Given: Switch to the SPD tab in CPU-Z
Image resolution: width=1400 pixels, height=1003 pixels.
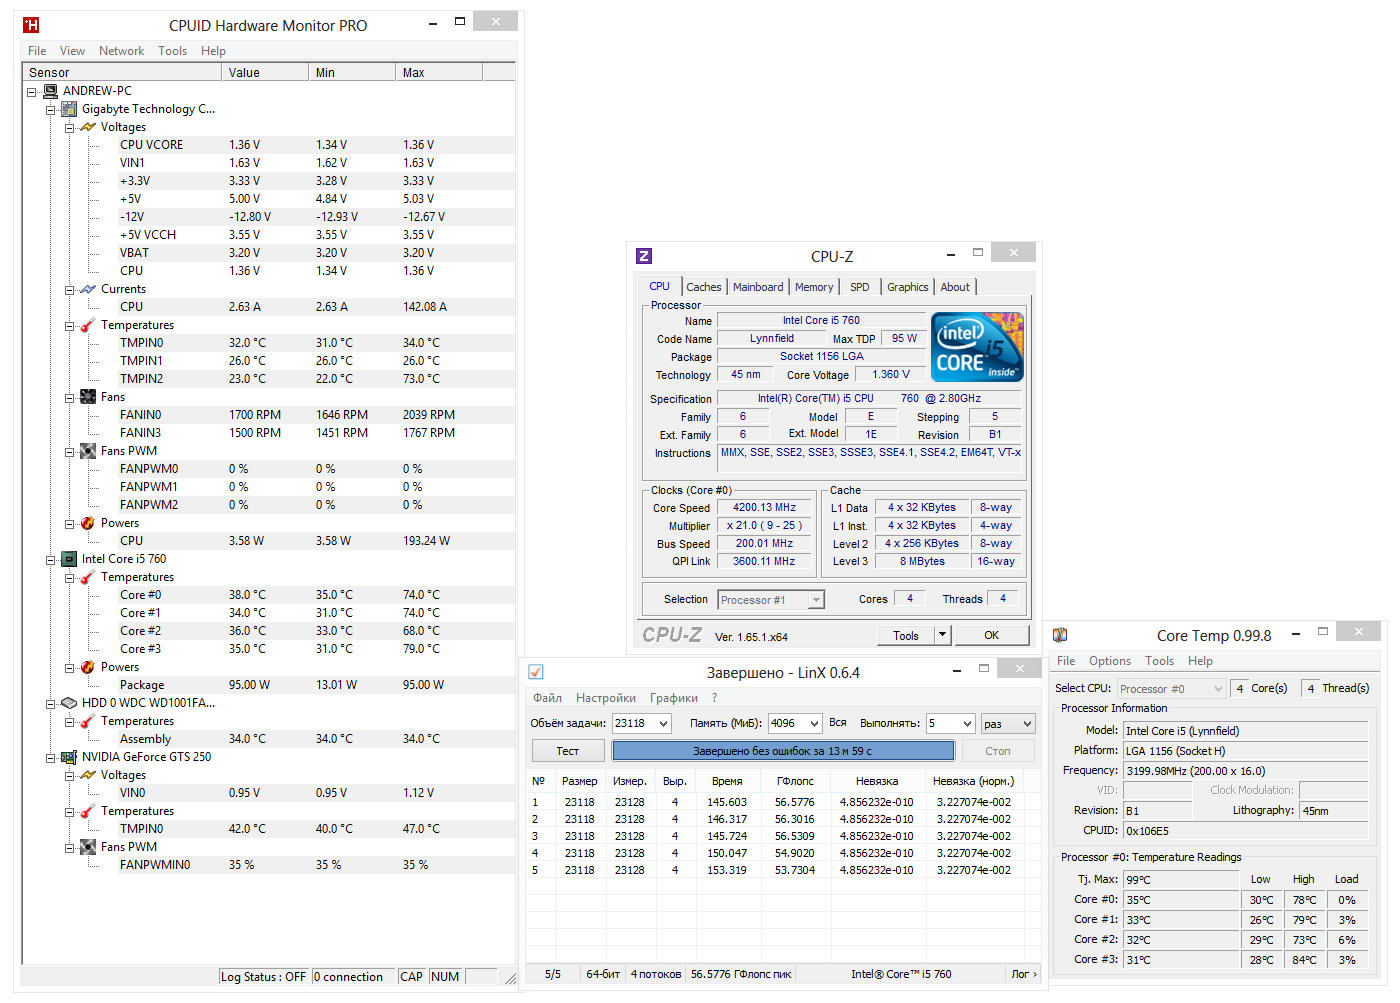Looking at the screenshot, I should [860, 287].
